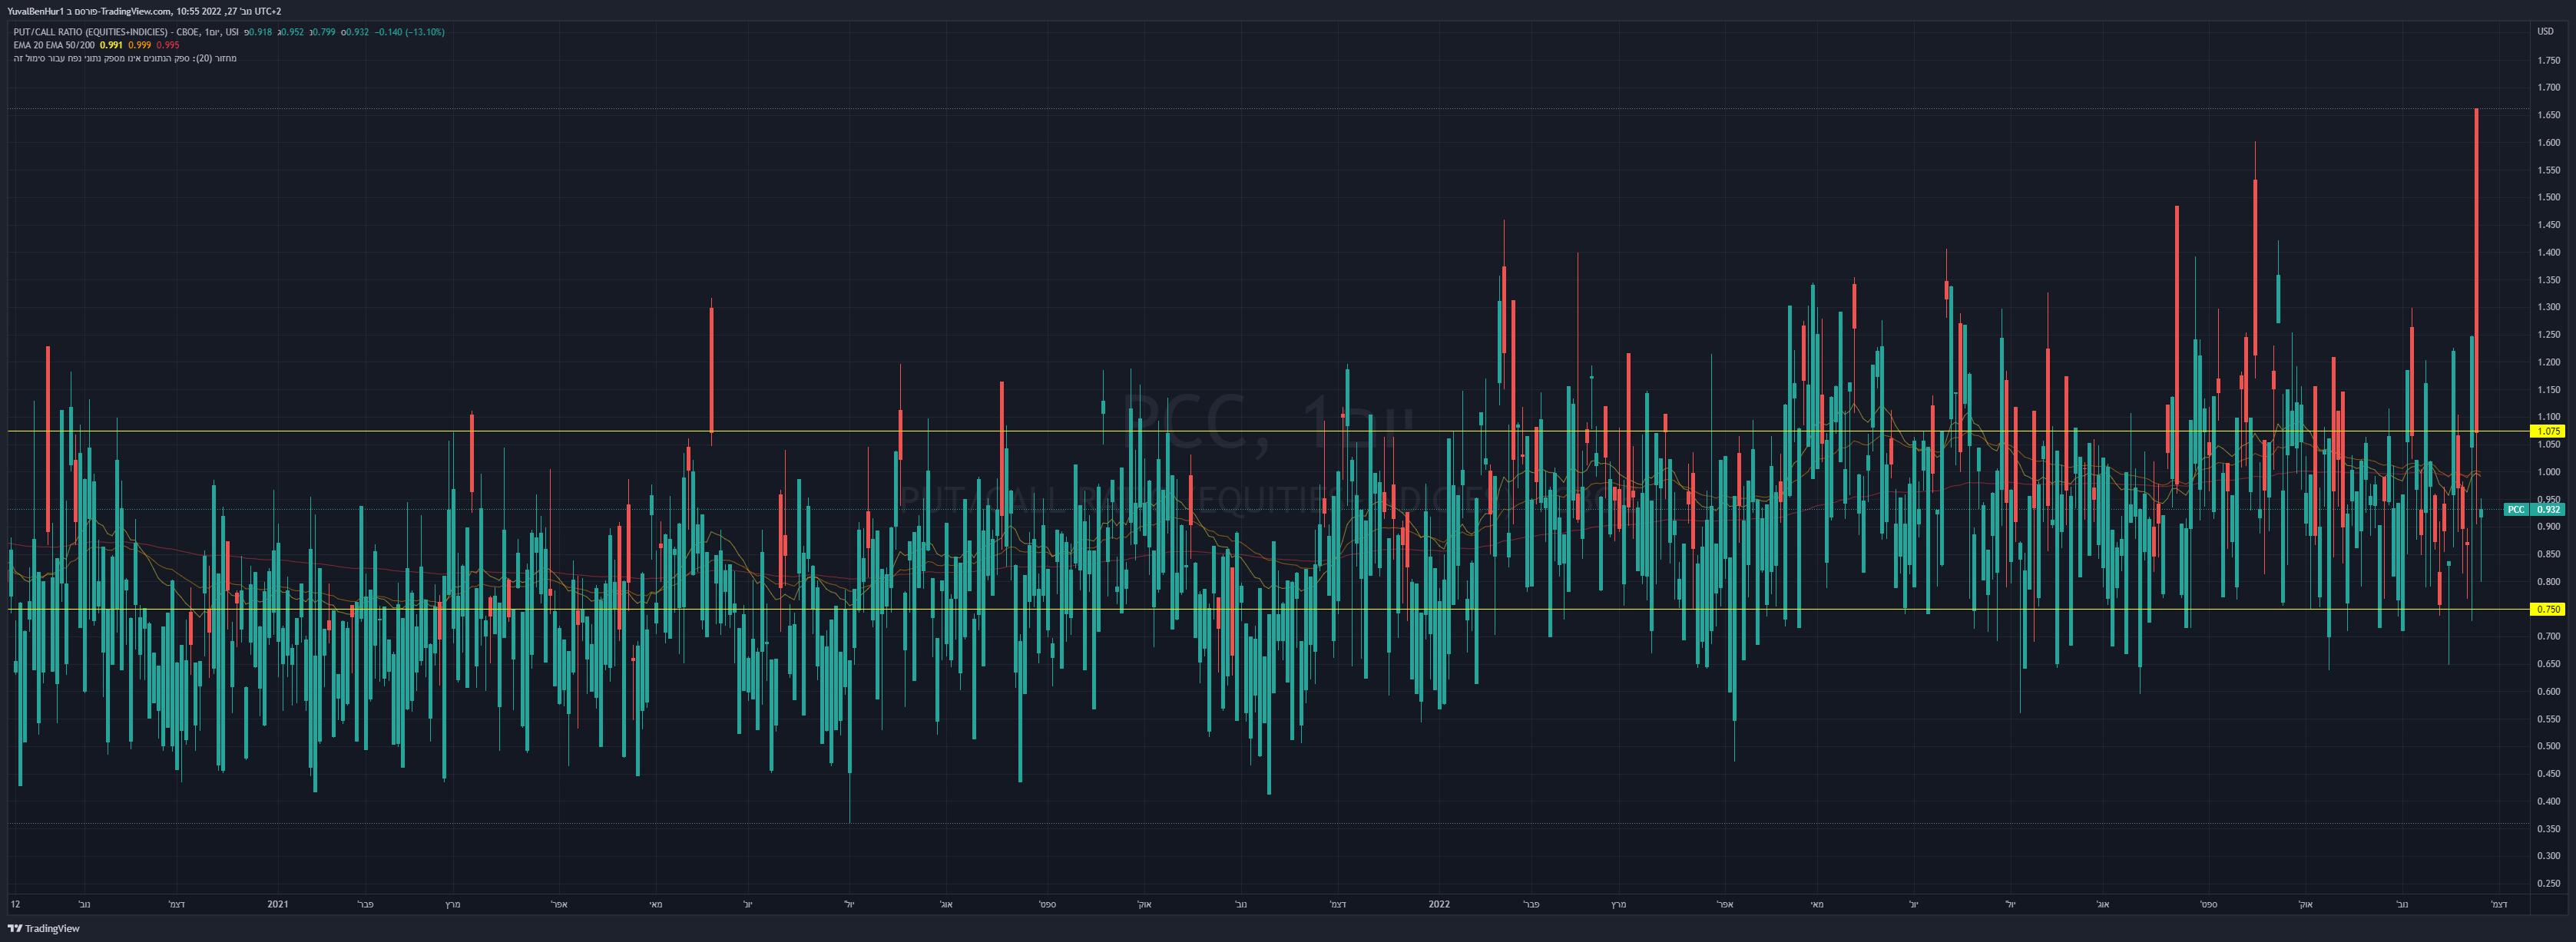The width and height of the screenshot is (2576, 942).
Task: Click the -0.140 (-13.10%) change value
Action: point(410,32)
